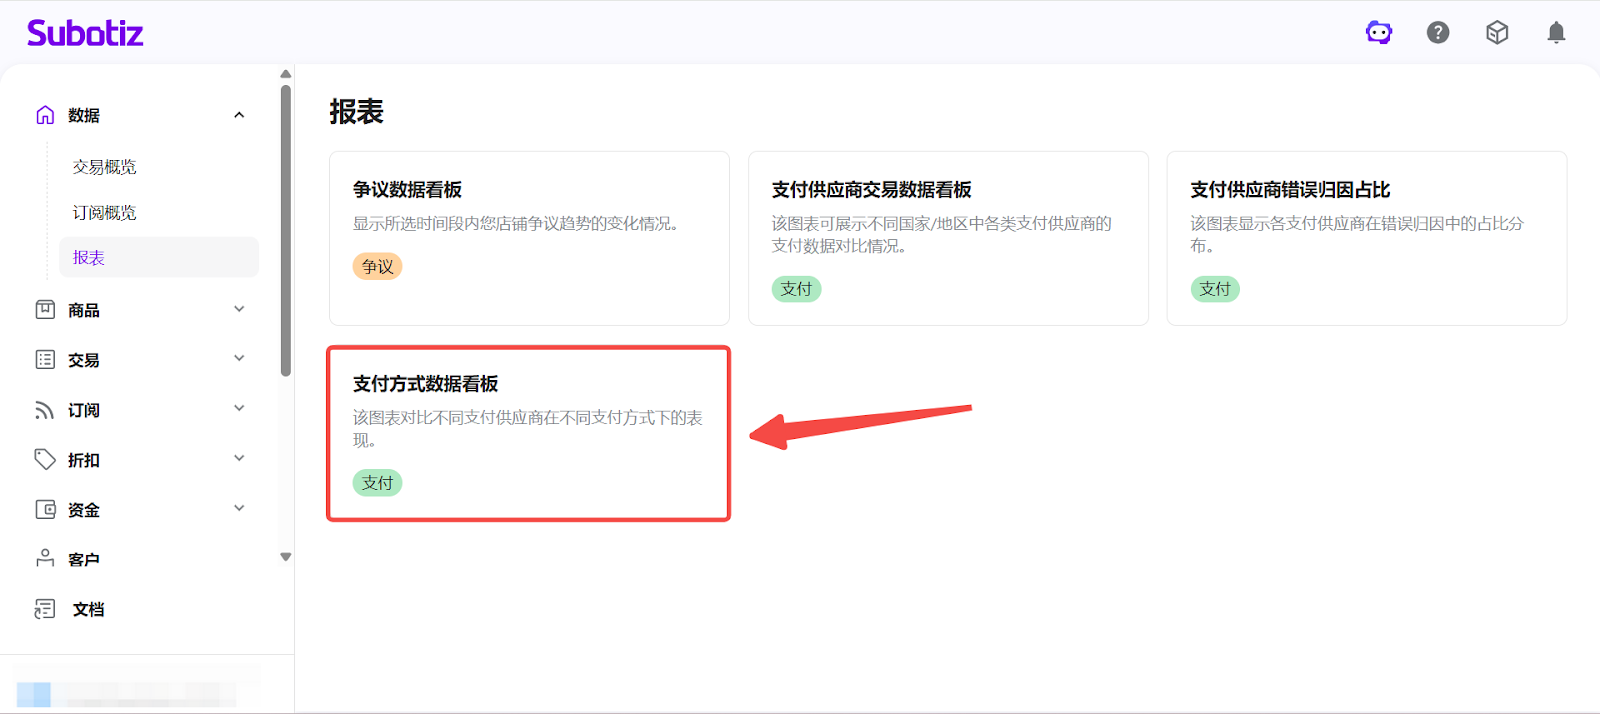1600x714 pixels.
Task: Open the notifications bell icon
Action: pos(1556,33)
